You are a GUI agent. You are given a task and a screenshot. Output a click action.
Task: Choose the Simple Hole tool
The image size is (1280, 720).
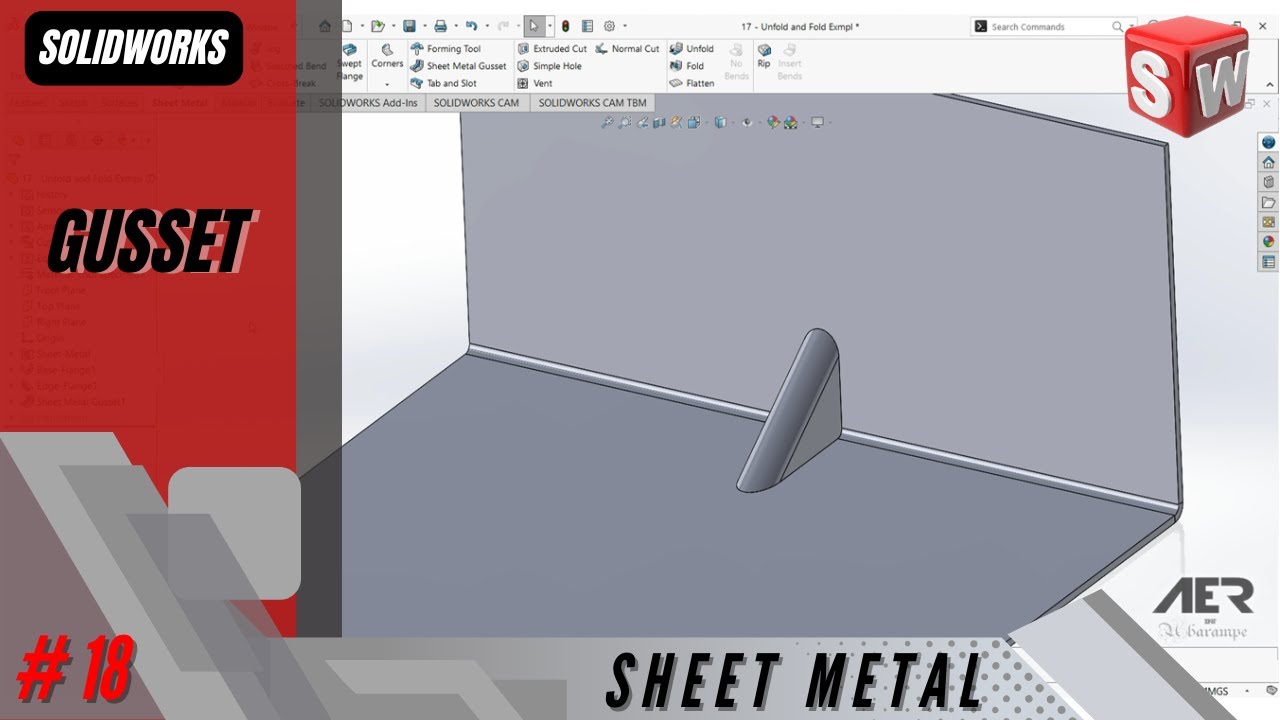pos(549,66)
